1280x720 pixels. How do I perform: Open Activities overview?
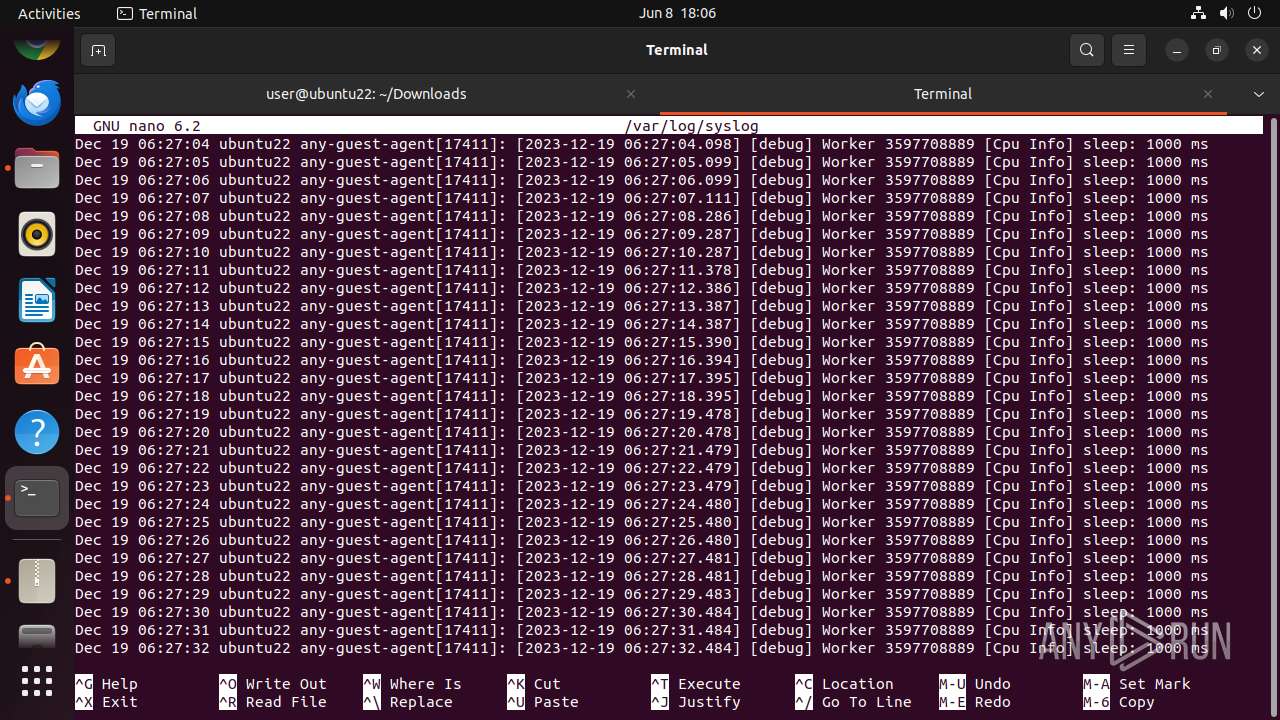49,13
